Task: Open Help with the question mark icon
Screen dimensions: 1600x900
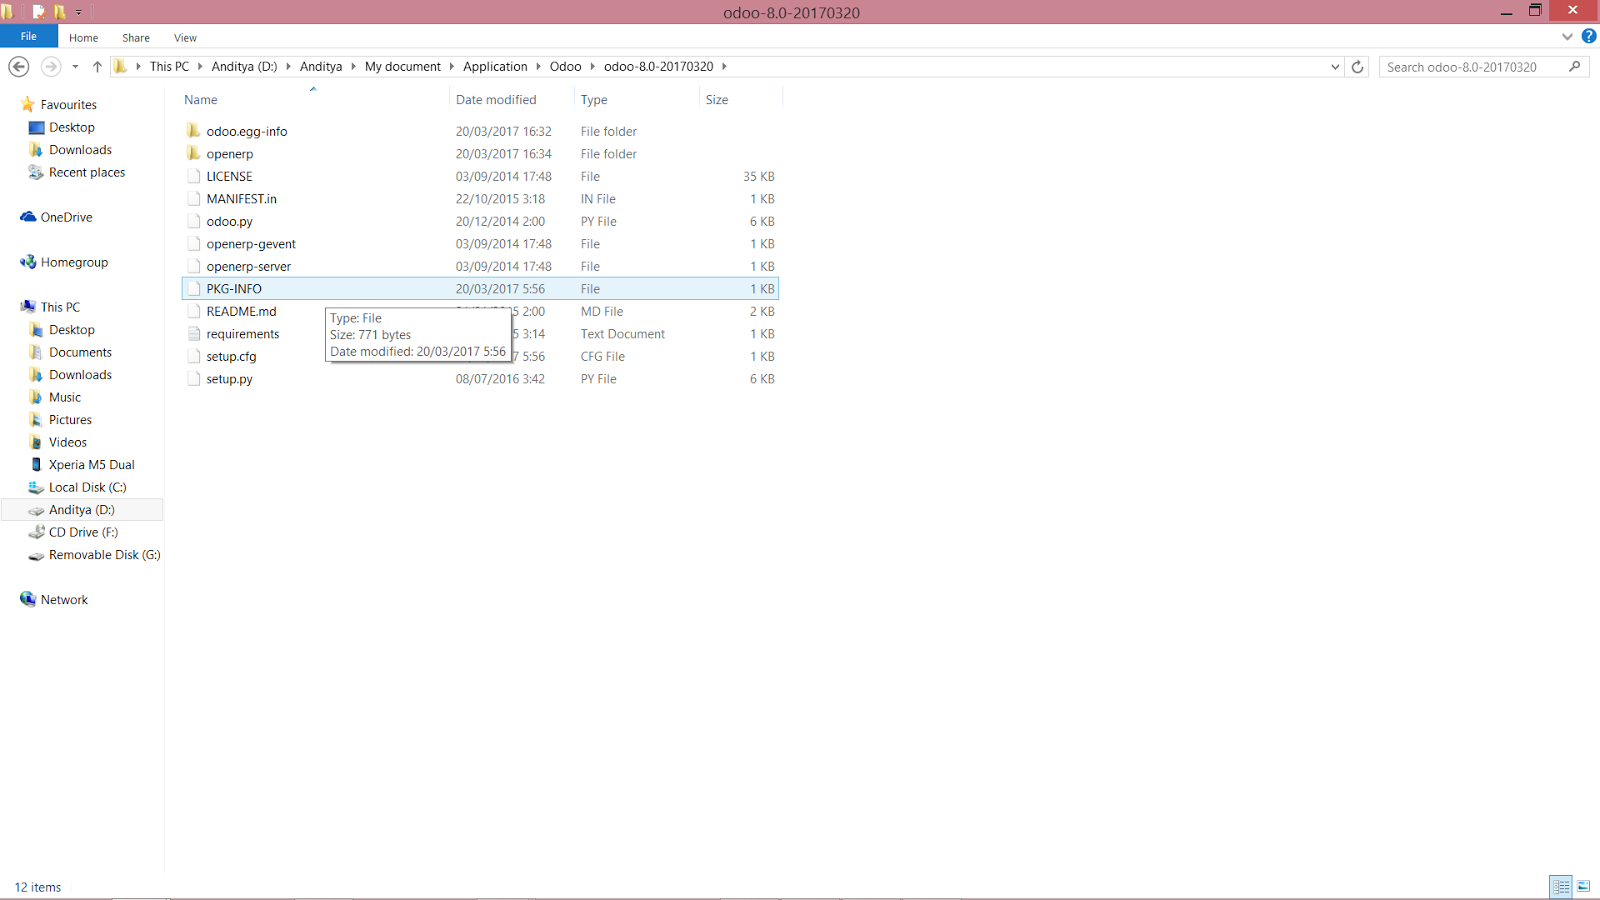Action: click(1588, 36)
